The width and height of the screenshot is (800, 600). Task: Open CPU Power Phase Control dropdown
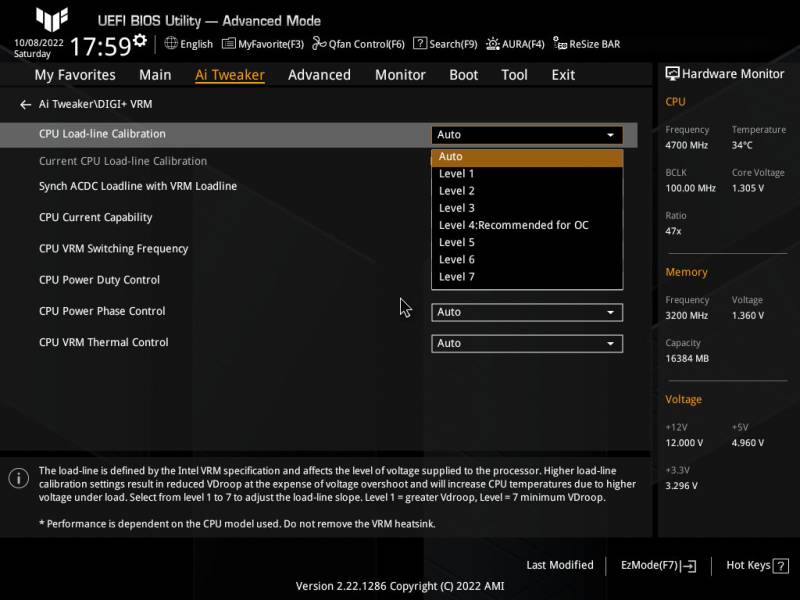click(x=527, y=312)
